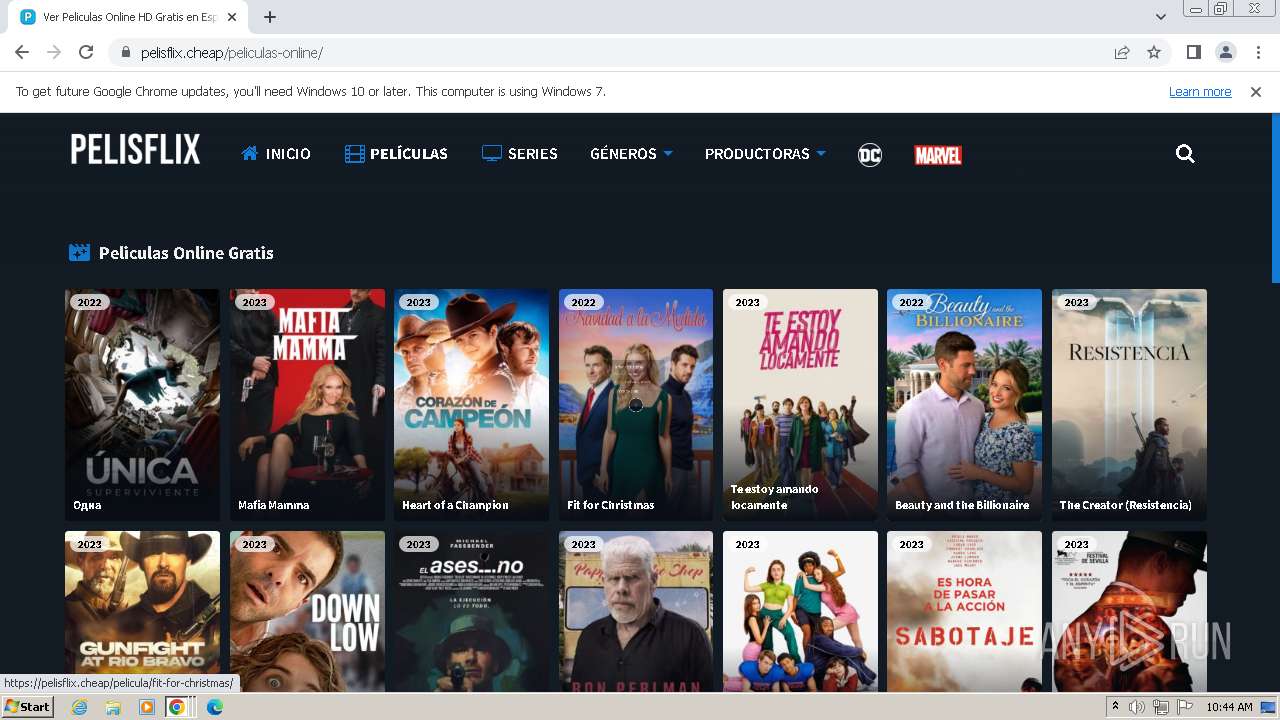Image resolution: width=1280 pixels, height=720 pixels.
Task: Open Internet Explorer from taskbar
Action: click(x=79, y=707)
